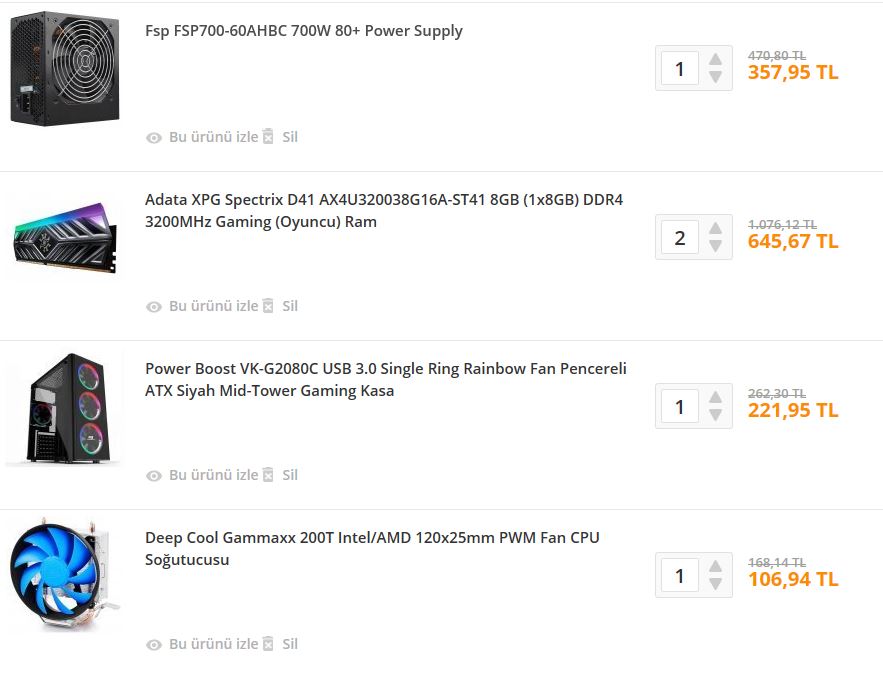
Task: Click trash icon for Power Boost case
Action: click(268, 475)
